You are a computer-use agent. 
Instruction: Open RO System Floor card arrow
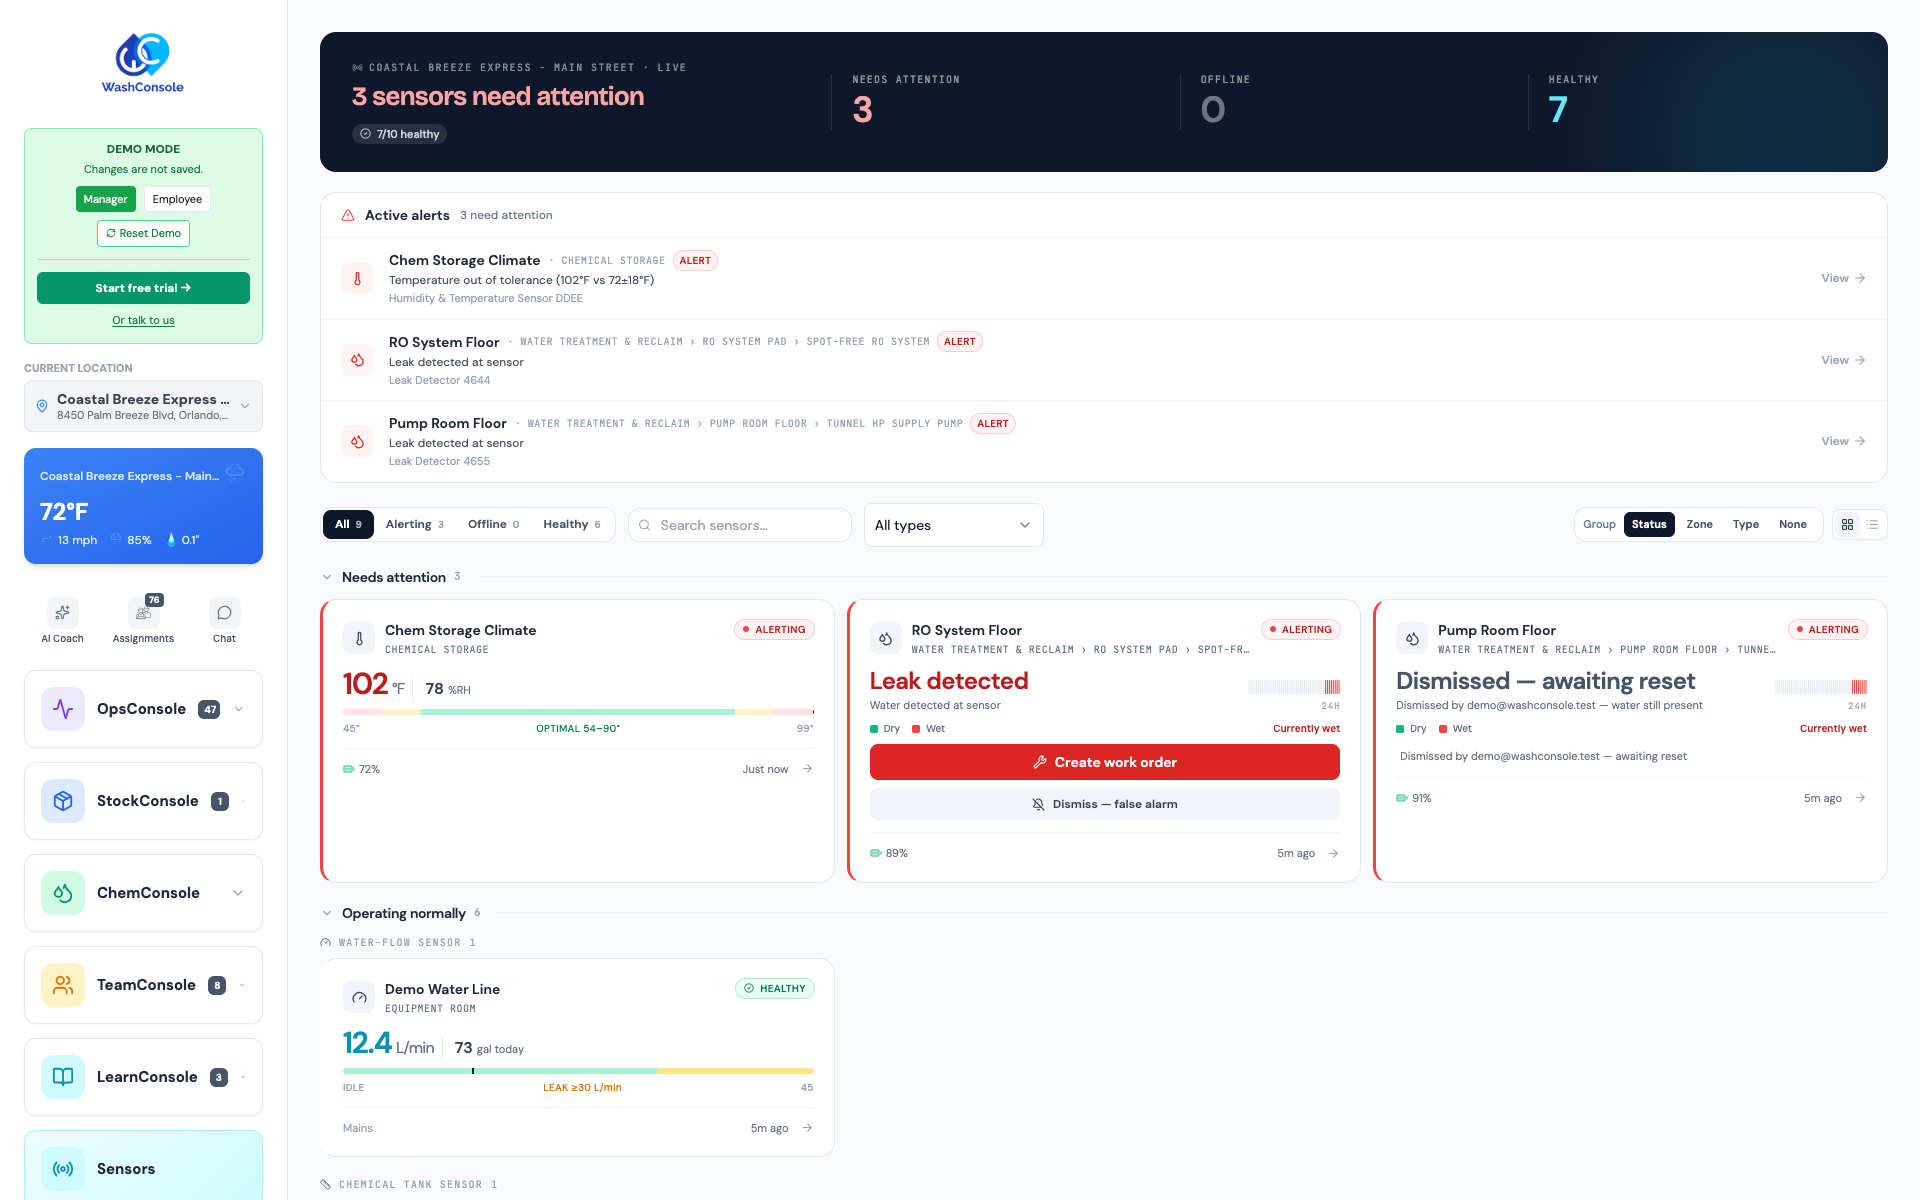(1334, 853)
